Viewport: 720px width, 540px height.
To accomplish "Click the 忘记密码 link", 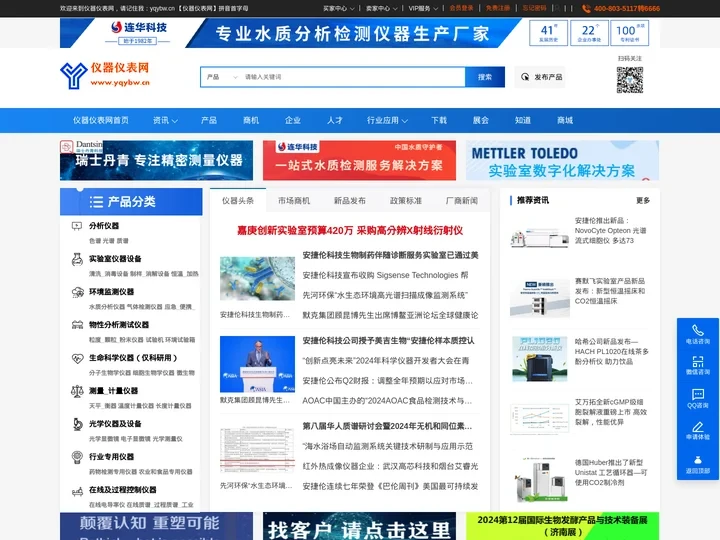I will (534, 8).
